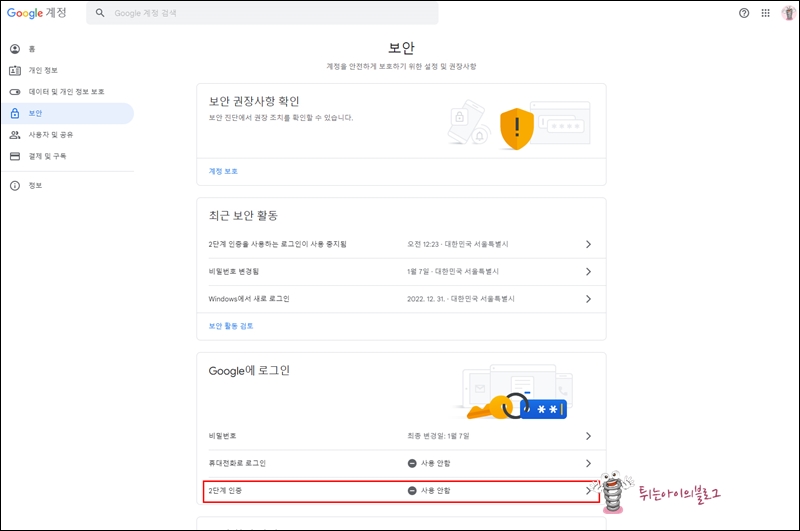Click the 휴대전화로 로그인 사용 안함 status icon
The height and width of the screenshot is (531, 800).
[412, 463]
